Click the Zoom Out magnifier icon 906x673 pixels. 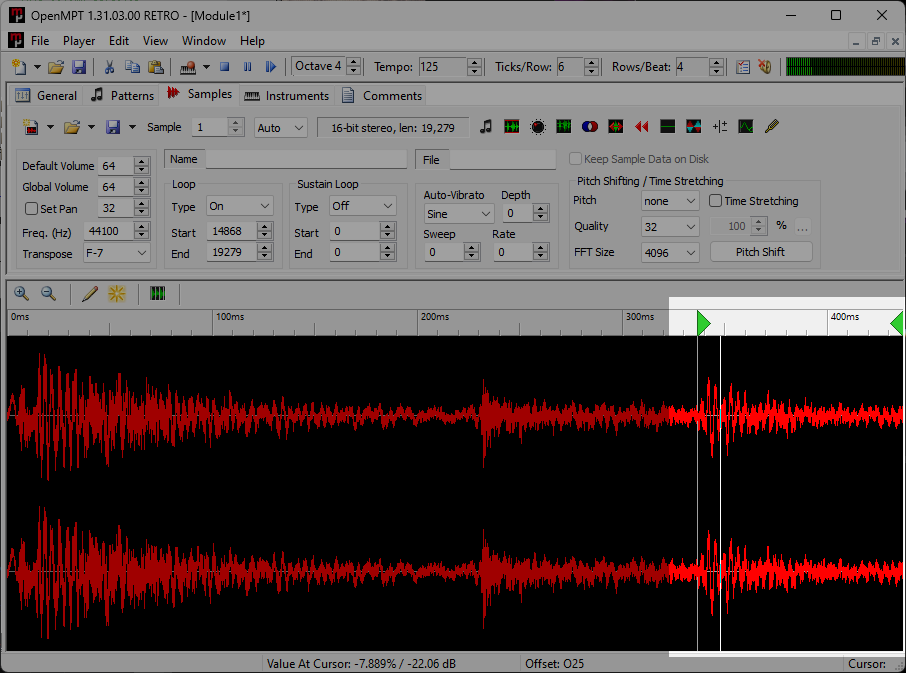pos(48,294)
